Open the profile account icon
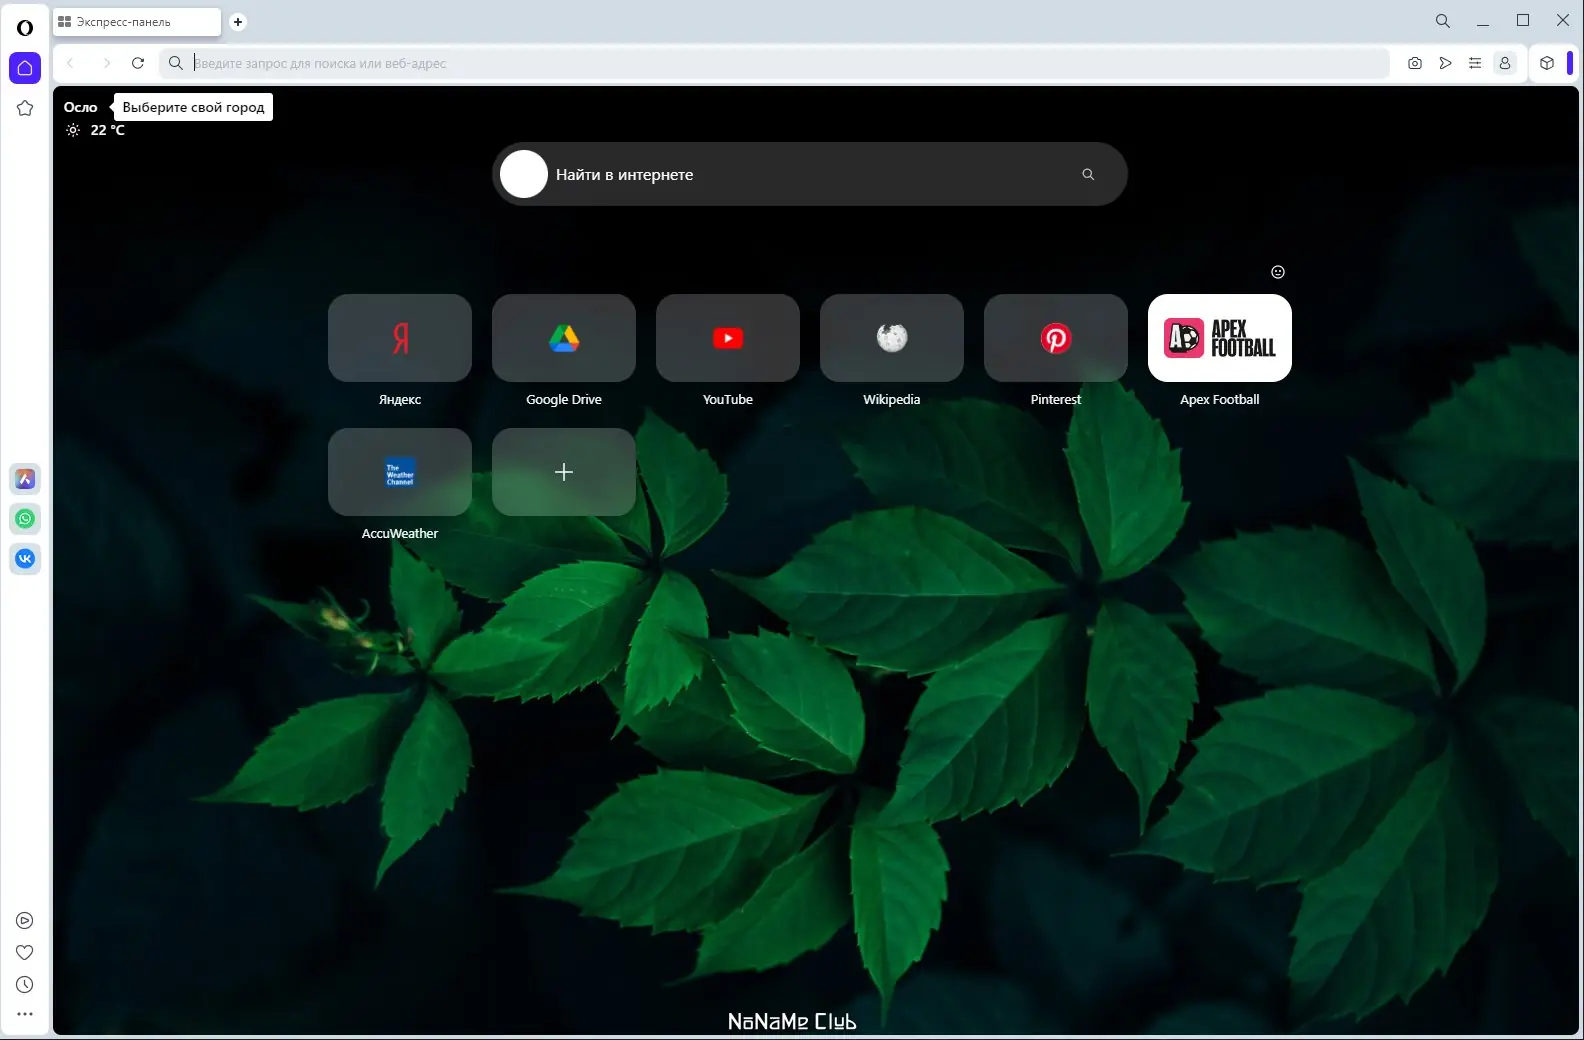The width and height of the screenshot is (1584, 1040). pos(1505,63)
